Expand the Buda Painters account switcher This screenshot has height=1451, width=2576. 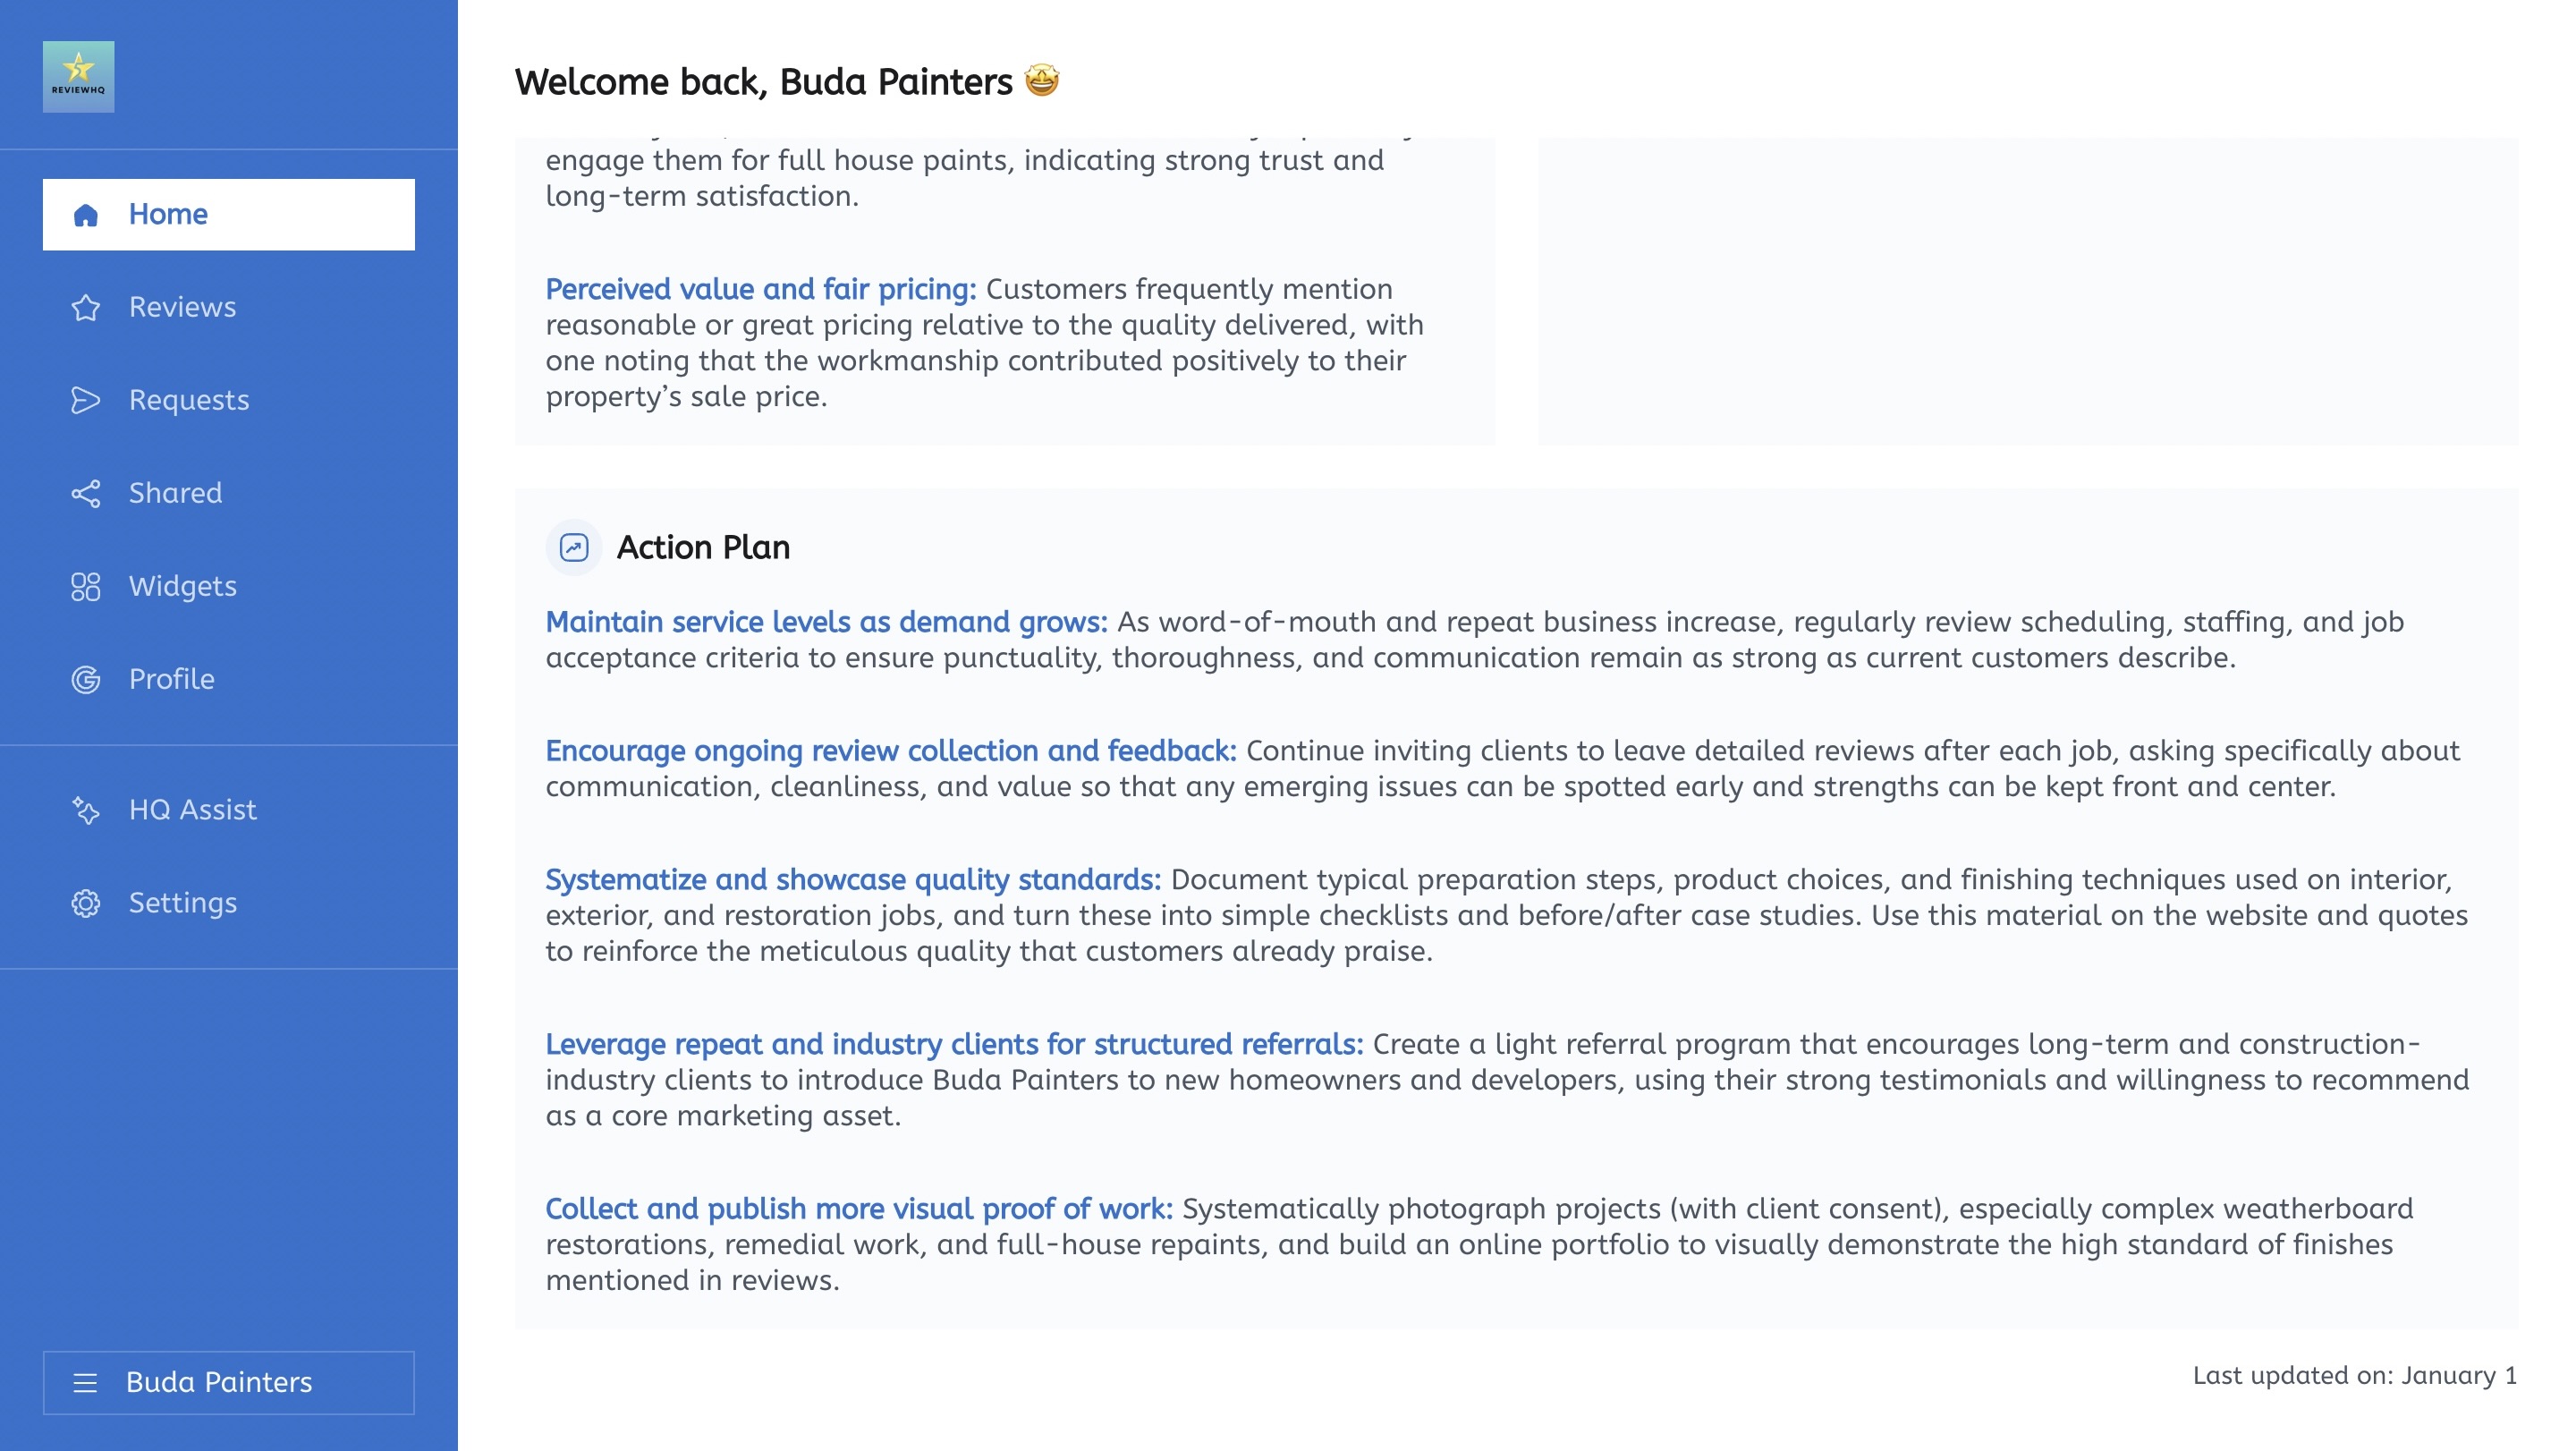(219, 1383)
